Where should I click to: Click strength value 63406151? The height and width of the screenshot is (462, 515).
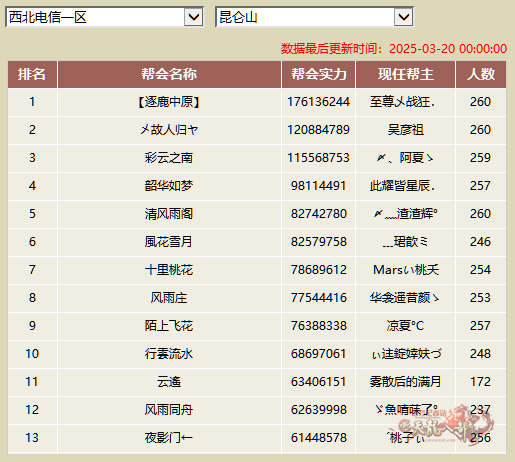[319, 382]
